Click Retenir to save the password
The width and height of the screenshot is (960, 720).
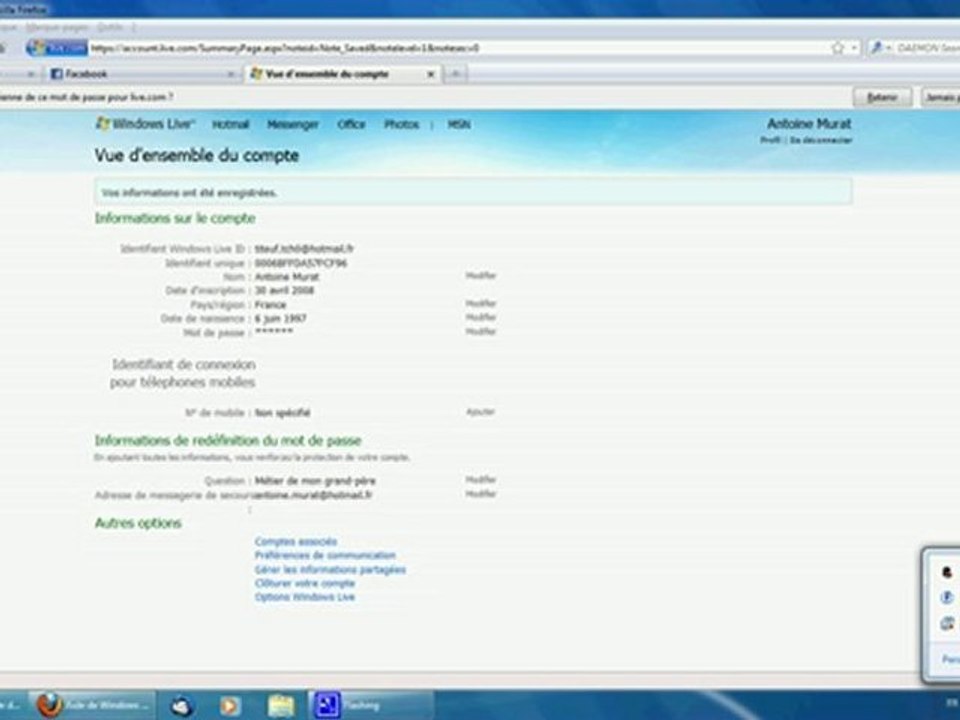pos(882,97)
